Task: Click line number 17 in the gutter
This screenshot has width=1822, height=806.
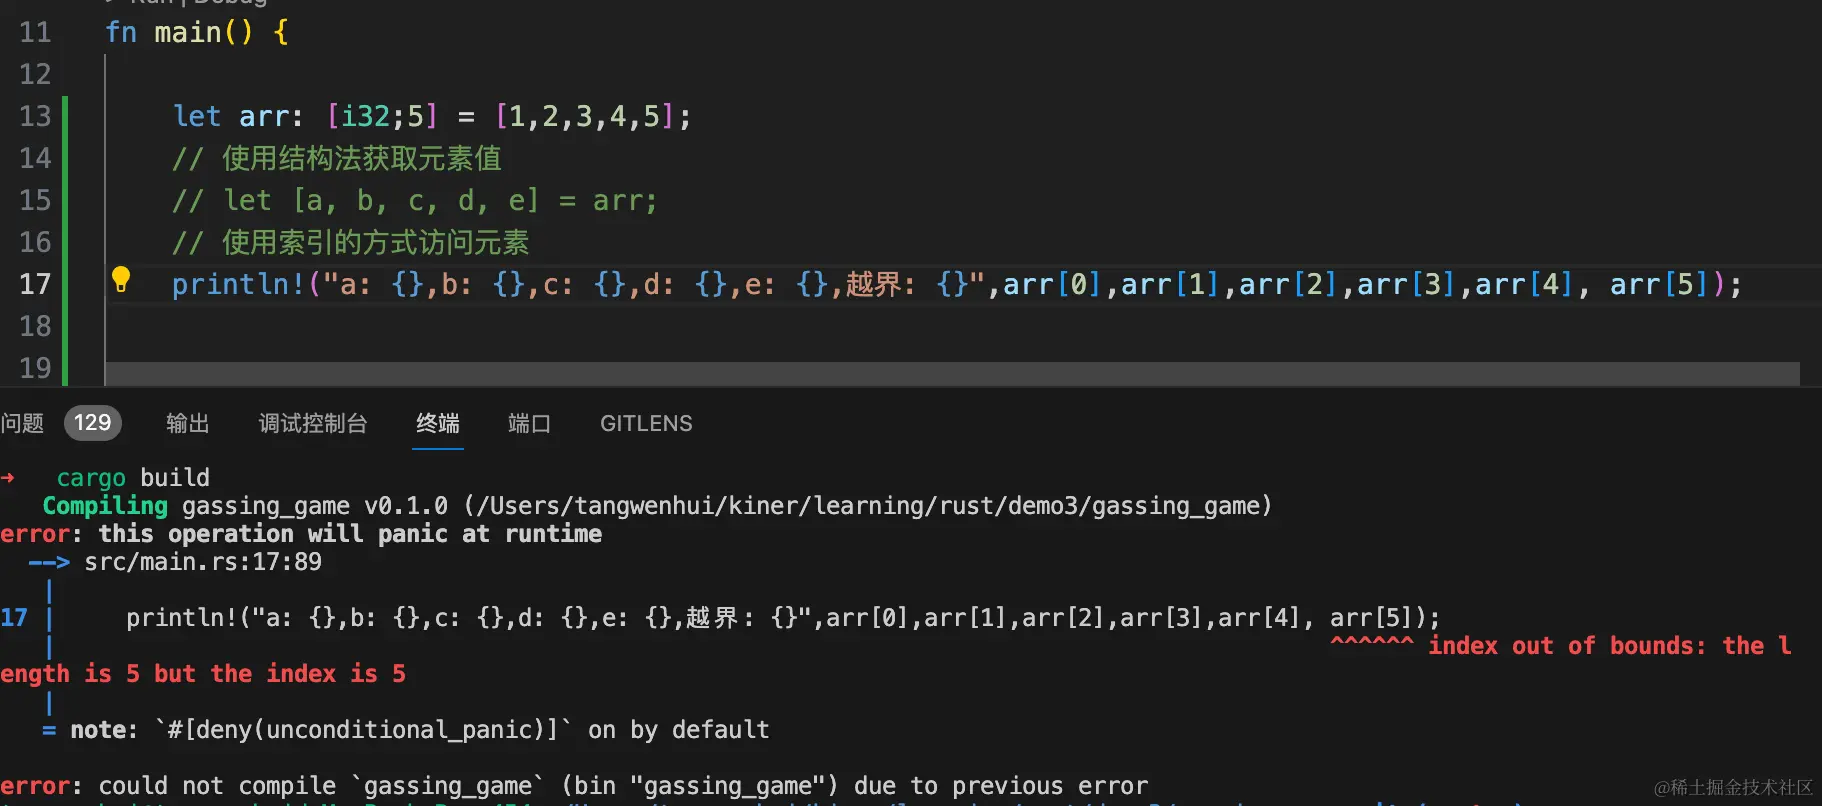Action: point(35,284)
